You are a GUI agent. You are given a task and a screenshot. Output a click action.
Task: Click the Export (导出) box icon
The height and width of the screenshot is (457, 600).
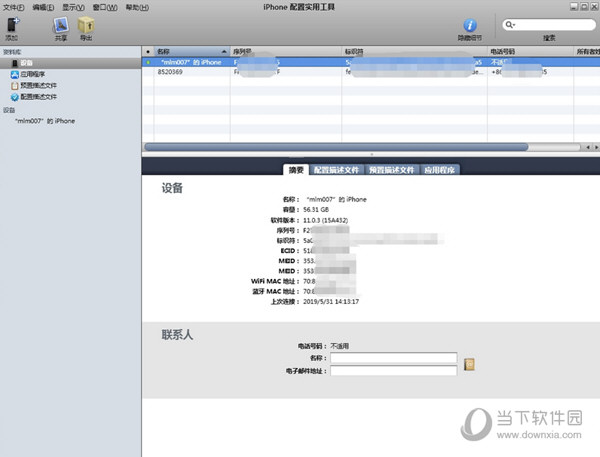86,25
